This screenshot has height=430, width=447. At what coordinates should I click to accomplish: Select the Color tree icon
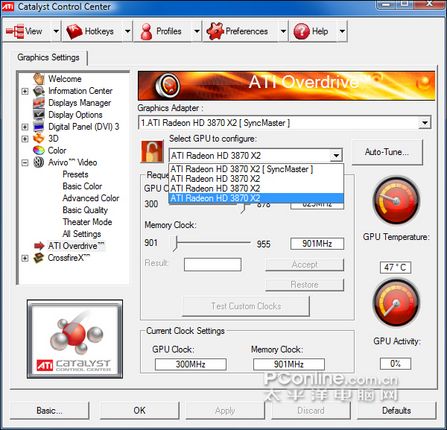point(39,150)
